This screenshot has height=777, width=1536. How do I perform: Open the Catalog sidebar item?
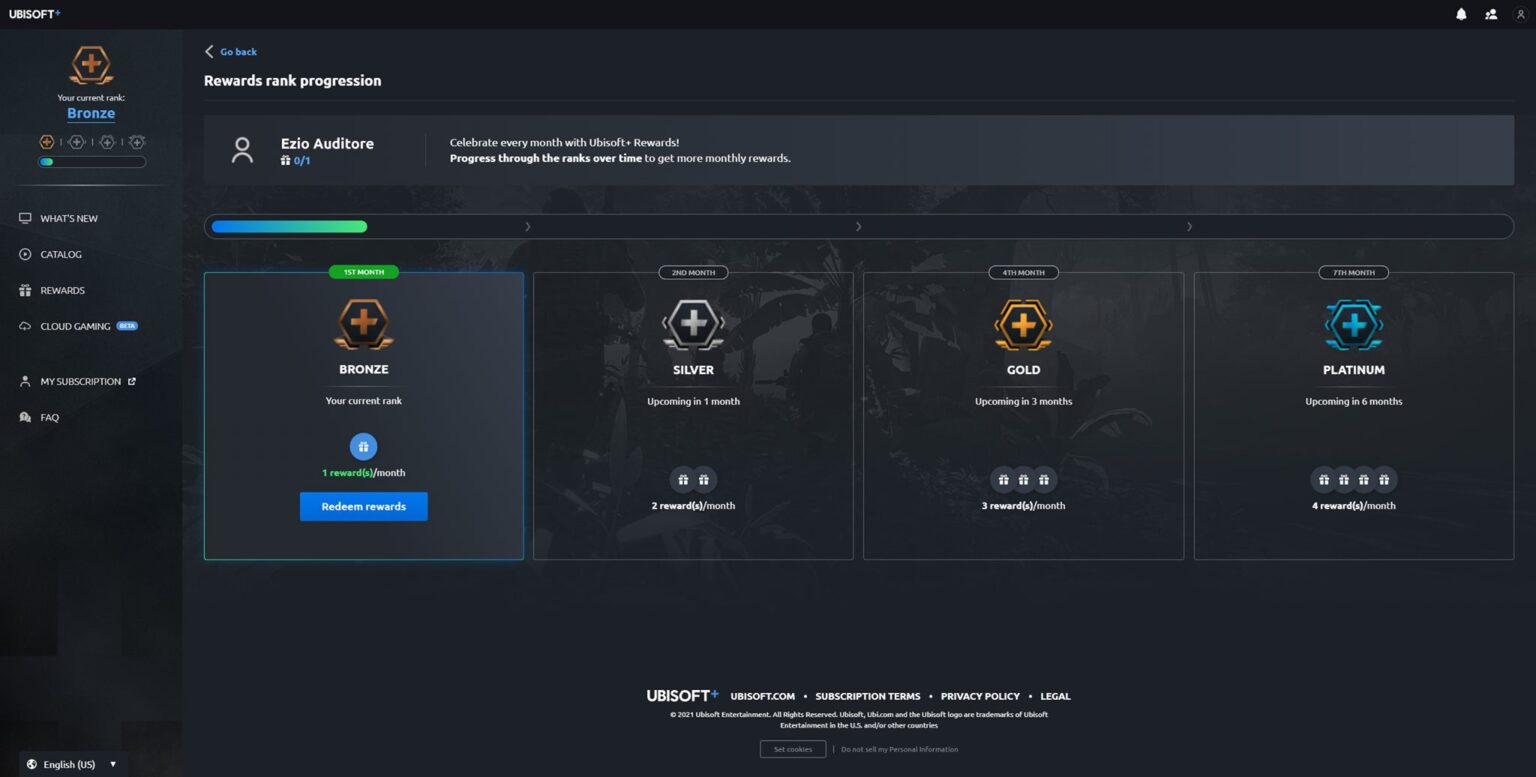pyautogui.click(x=60, y=254)
